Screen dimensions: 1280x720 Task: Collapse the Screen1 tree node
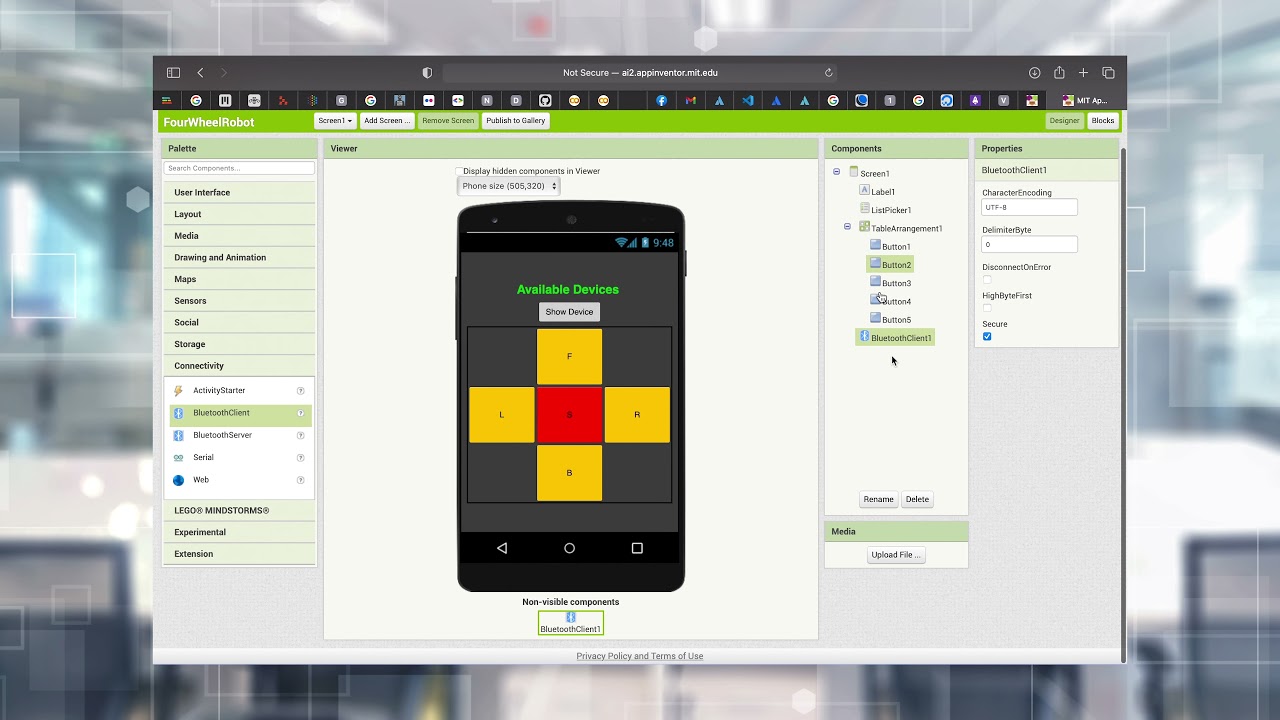837,172
